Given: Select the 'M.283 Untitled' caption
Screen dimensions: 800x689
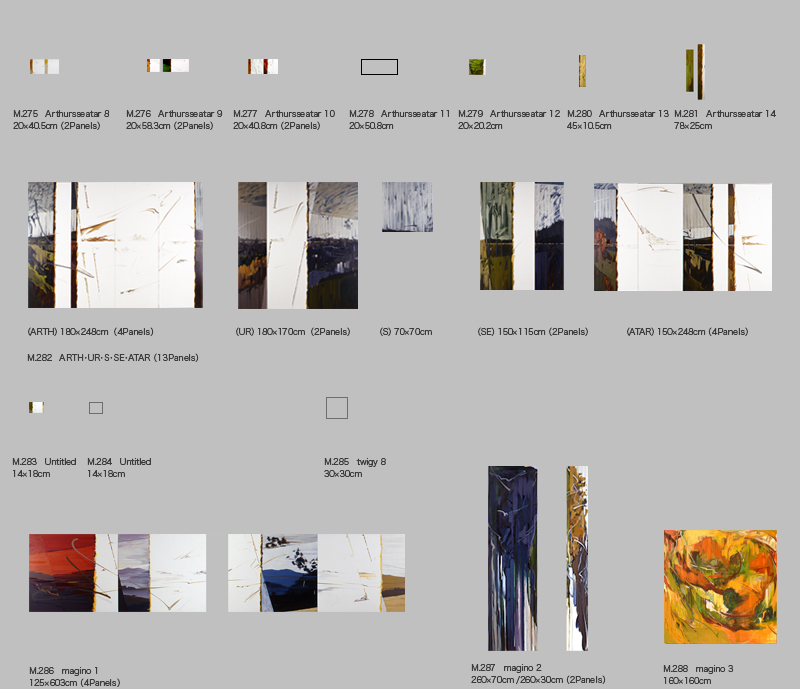Looking at the screenshot, I should (x=44, y=462).
